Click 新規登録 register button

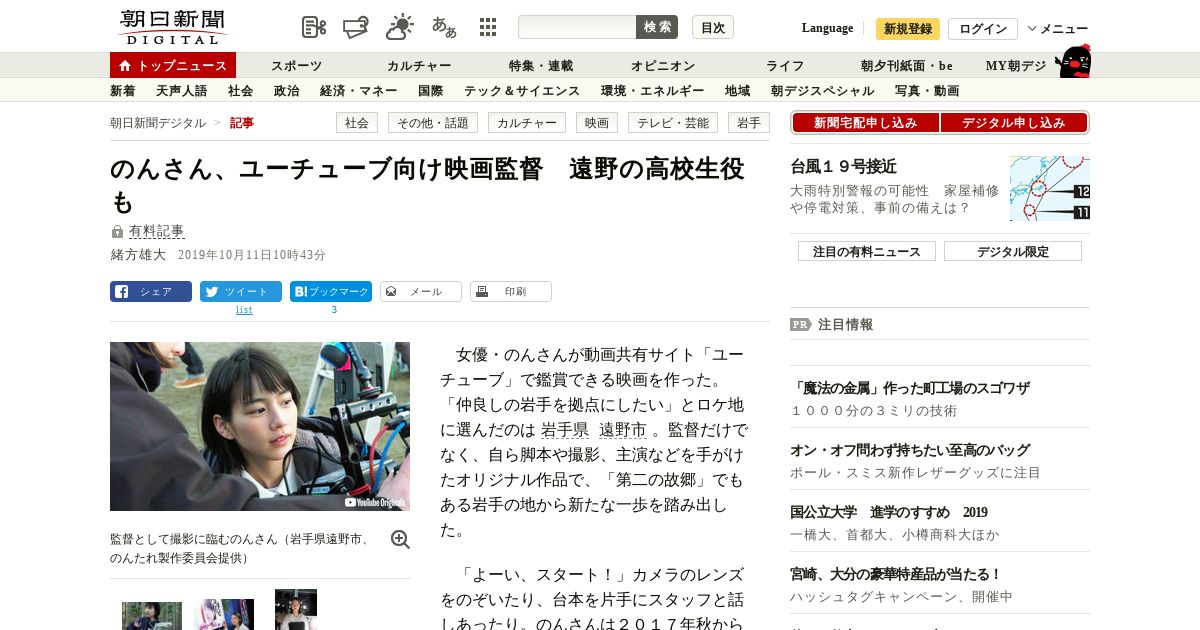[908, 29]
